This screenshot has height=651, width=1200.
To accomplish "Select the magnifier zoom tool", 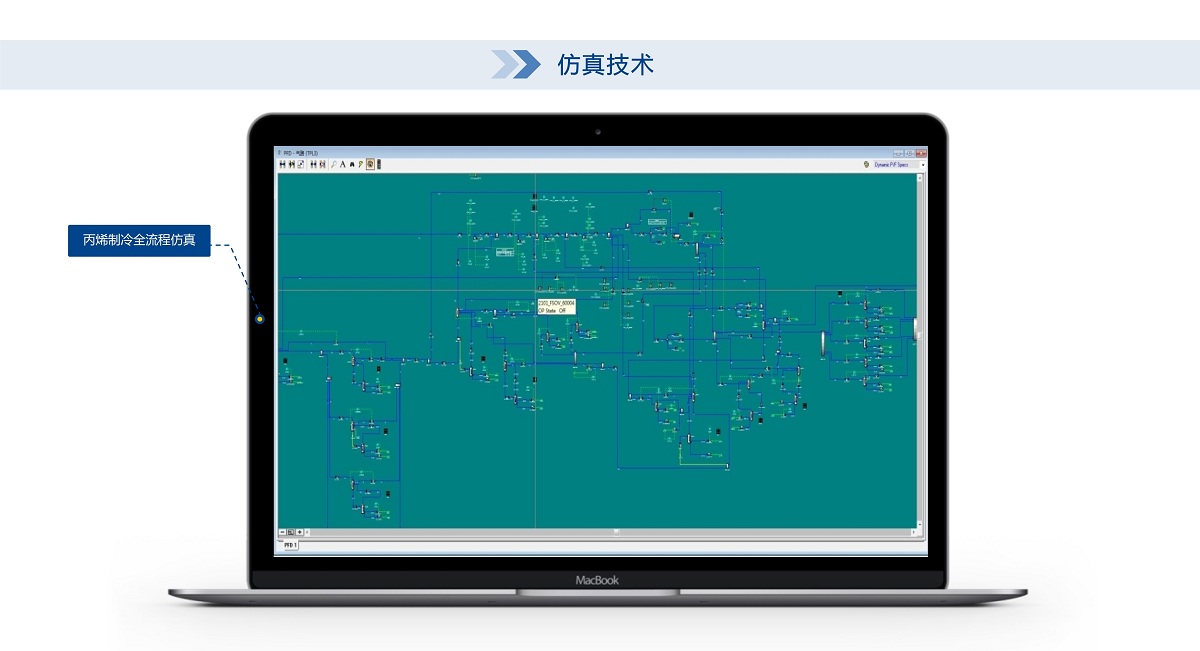I will click(333, 164).
